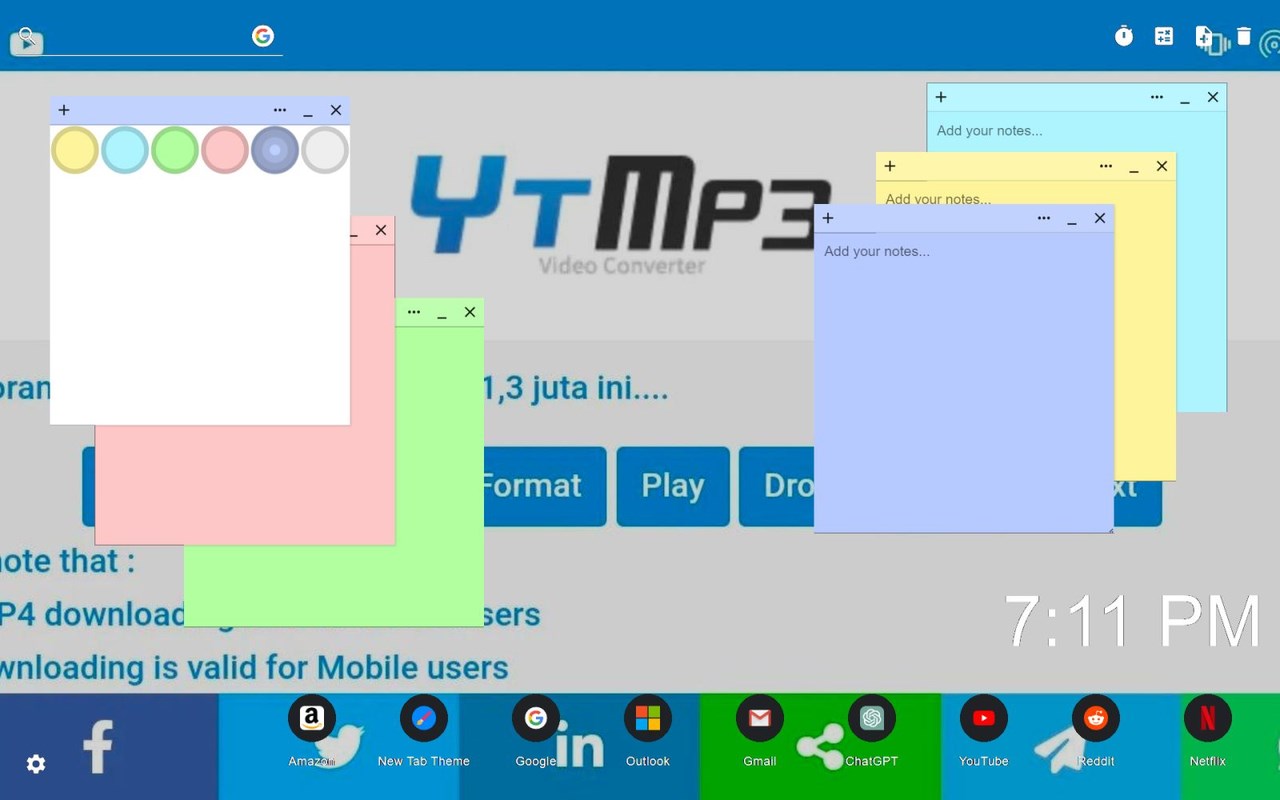Pick the pink note color swatch

[x=225, y=150]
